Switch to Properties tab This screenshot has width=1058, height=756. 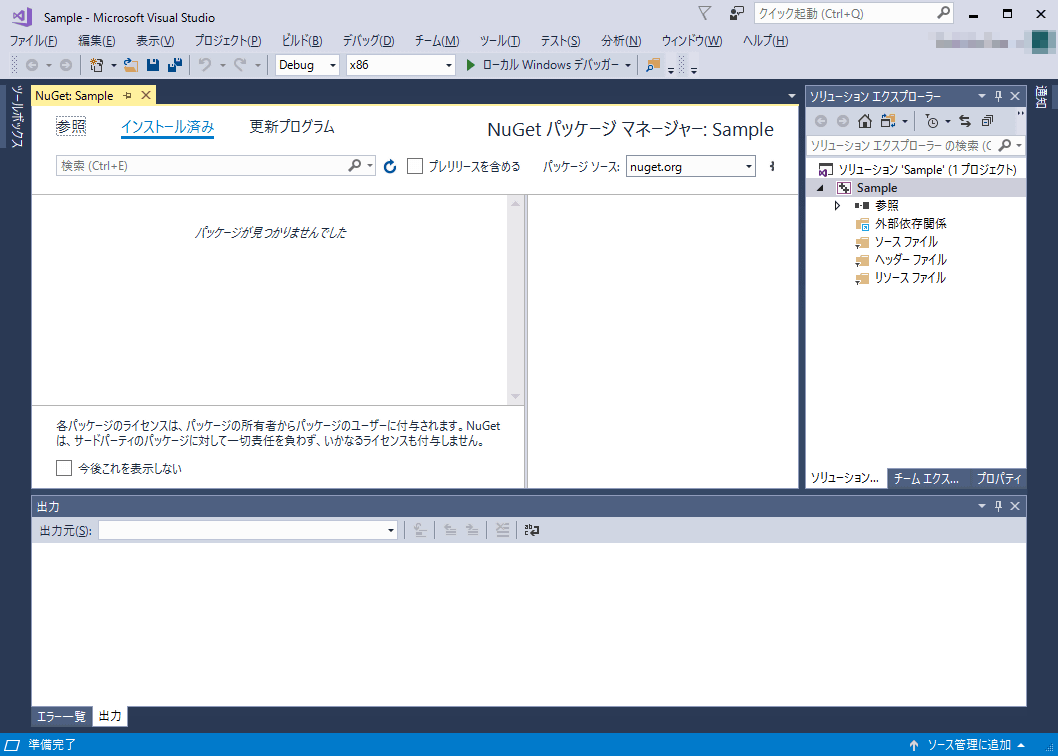pyautogui.click(x=999, y=479)
